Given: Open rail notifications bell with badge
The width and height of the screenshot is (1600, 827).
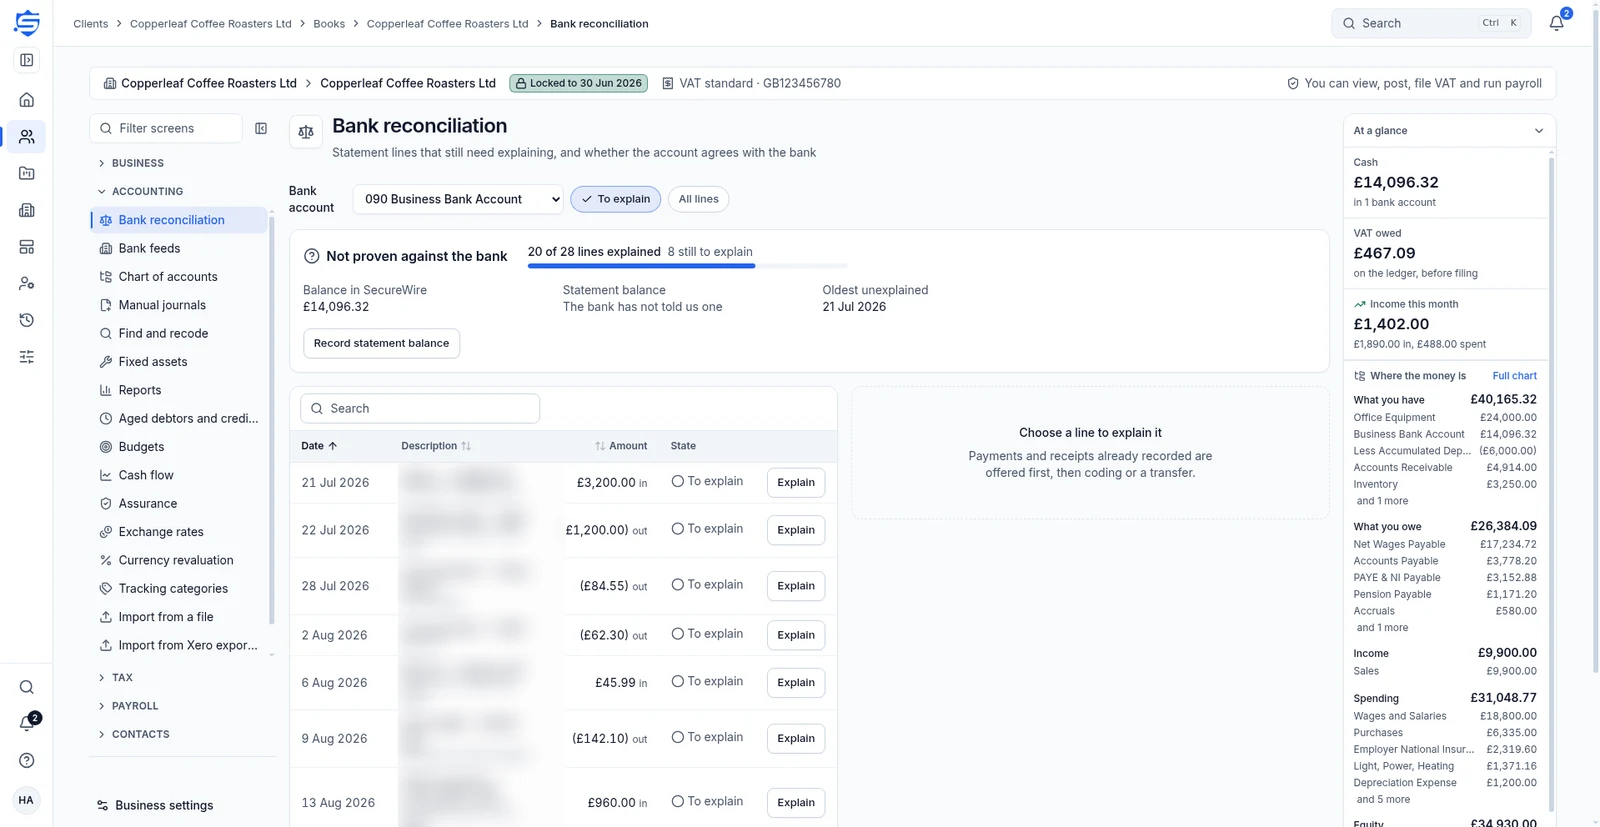Looking at the screenshot, I should 27,723.
